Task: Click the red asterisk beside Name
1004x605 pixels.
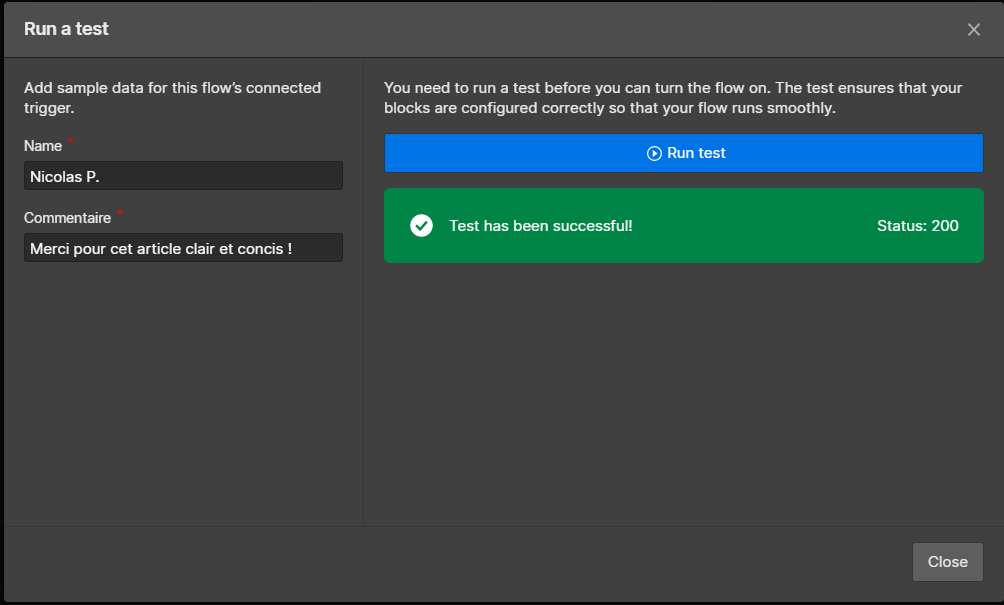Action: coord(71,143)
